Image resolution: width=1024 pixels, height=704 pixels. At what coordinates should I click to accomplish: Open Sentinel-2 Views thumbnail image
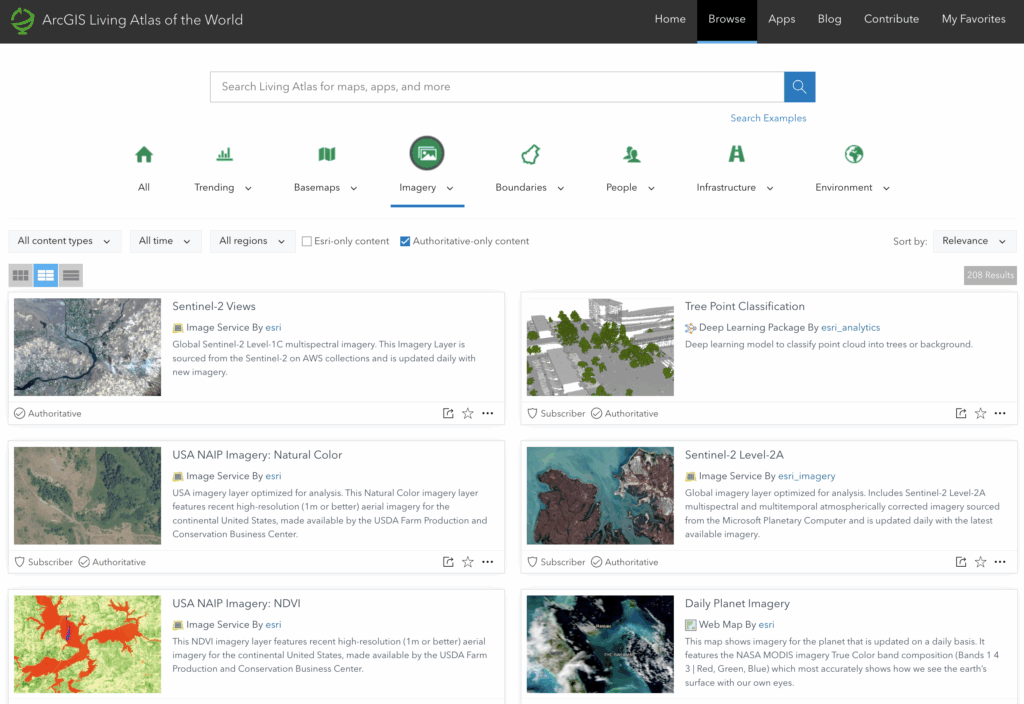[88, 347]
